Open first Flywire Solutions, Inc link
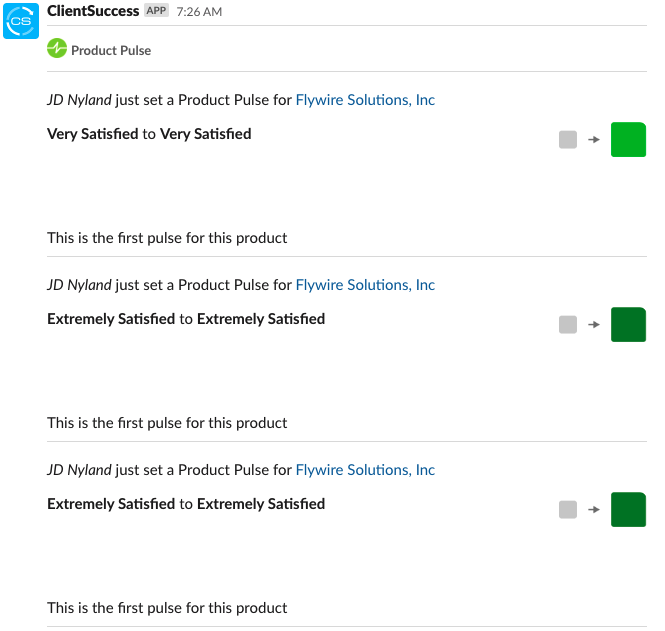Image resolution: width=665 pixels, height=631 pixels. 365,100
